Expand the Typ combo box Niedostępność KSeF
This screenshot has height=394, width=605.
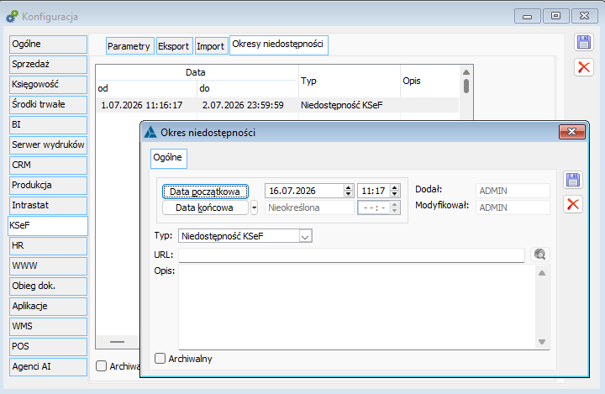pos(305,236)
